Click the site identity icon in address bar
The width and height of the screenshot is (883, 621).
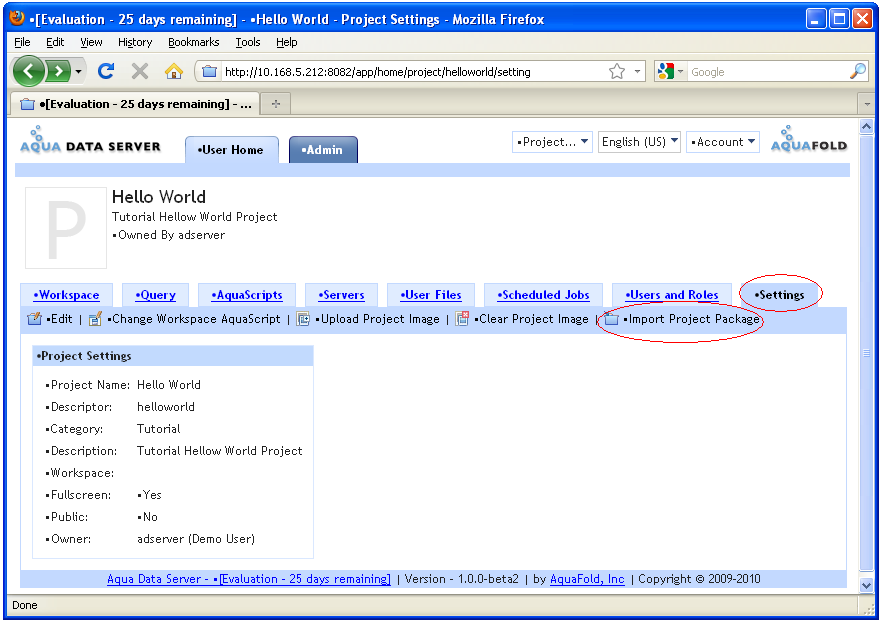[209, 72]
